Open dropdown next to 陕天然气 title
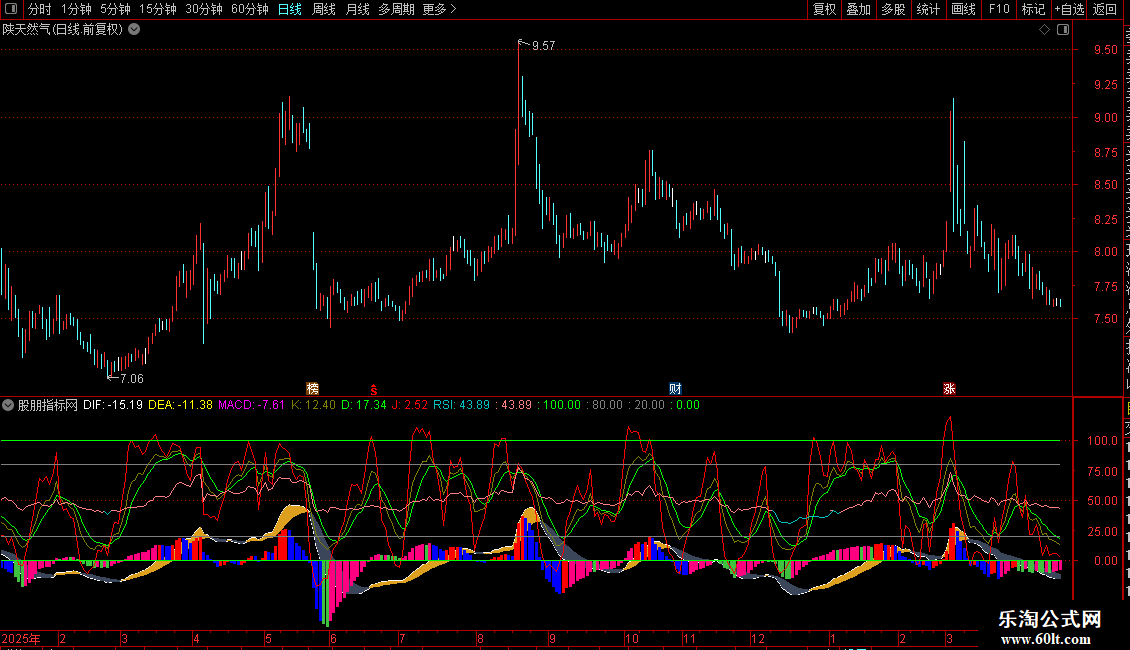The height and width of the screenshot is (650, 1130). click(134, 30)
